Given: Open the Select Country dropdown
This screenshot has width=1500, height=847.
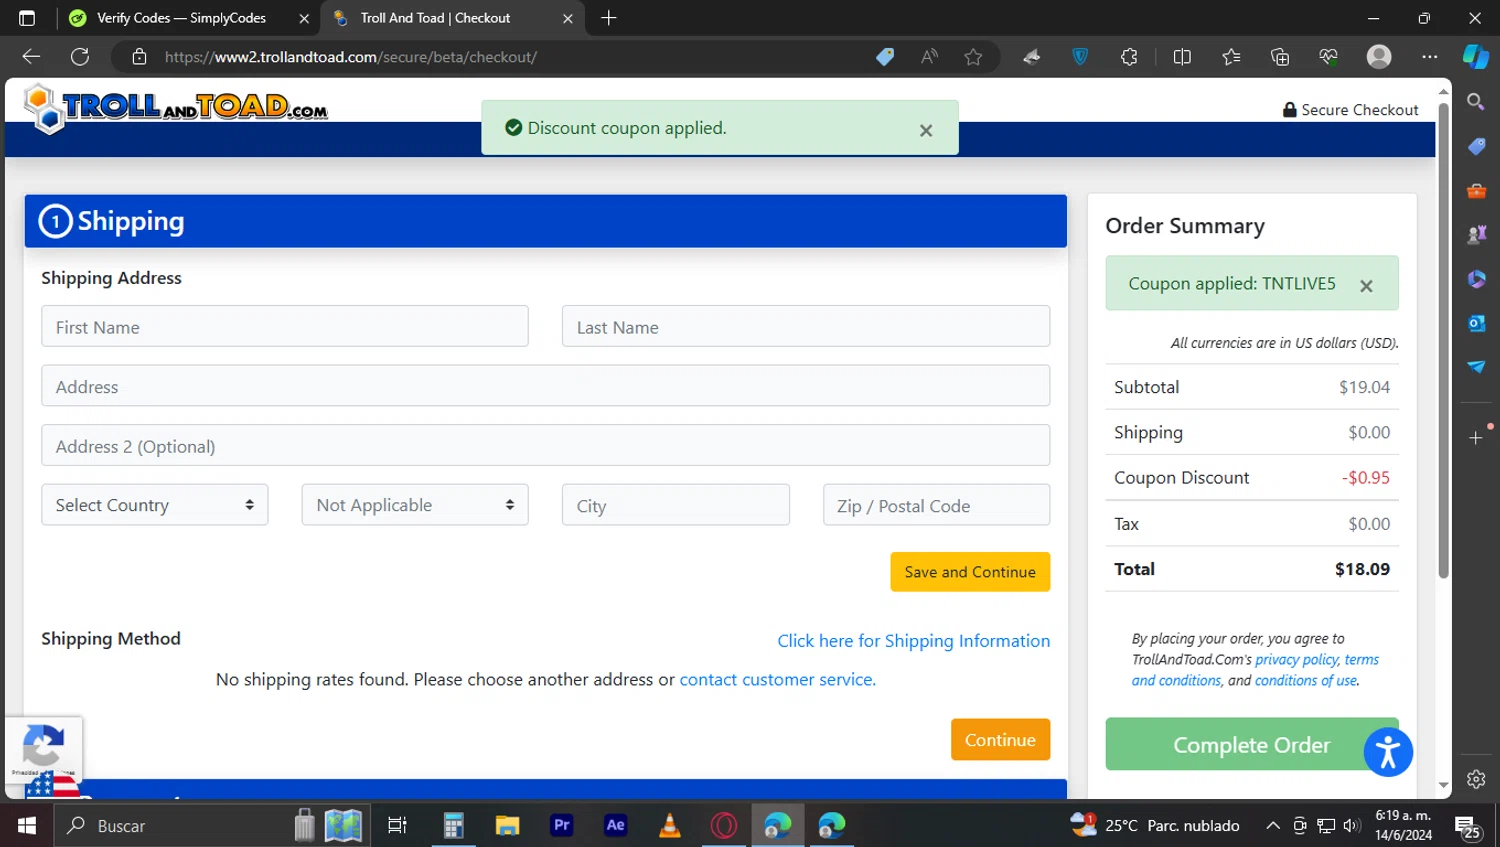Looking at the screenshot, I should 155,505.
